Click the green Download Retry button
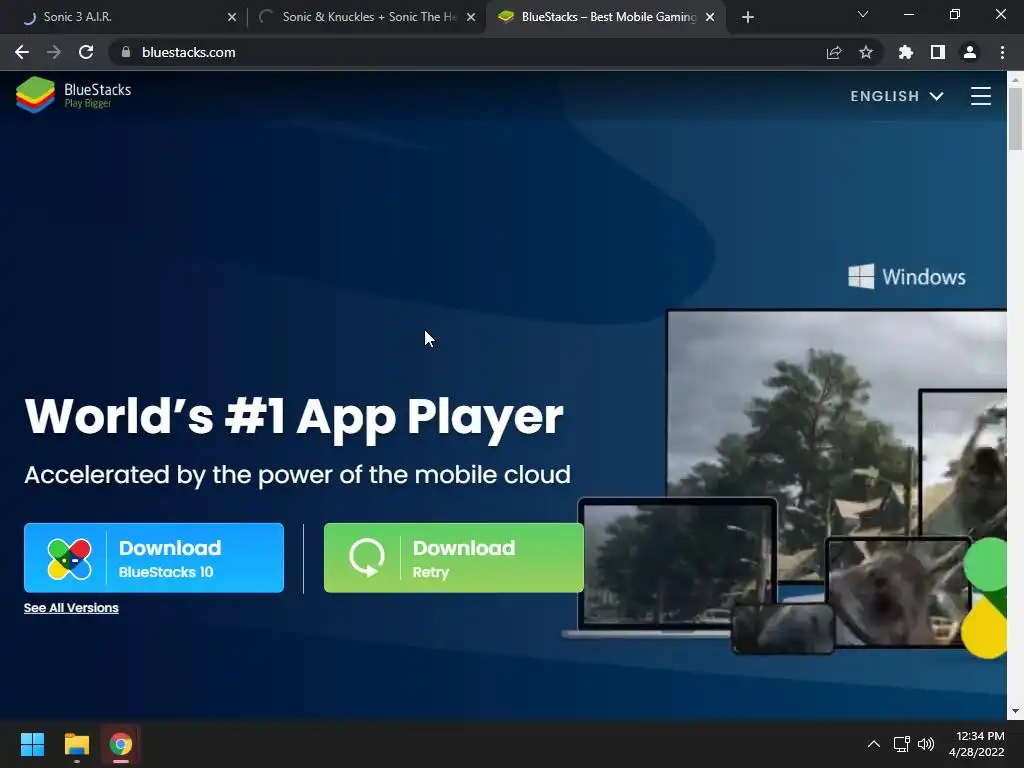Viewport: 1024px width, 768px height. tap(454, 558)
